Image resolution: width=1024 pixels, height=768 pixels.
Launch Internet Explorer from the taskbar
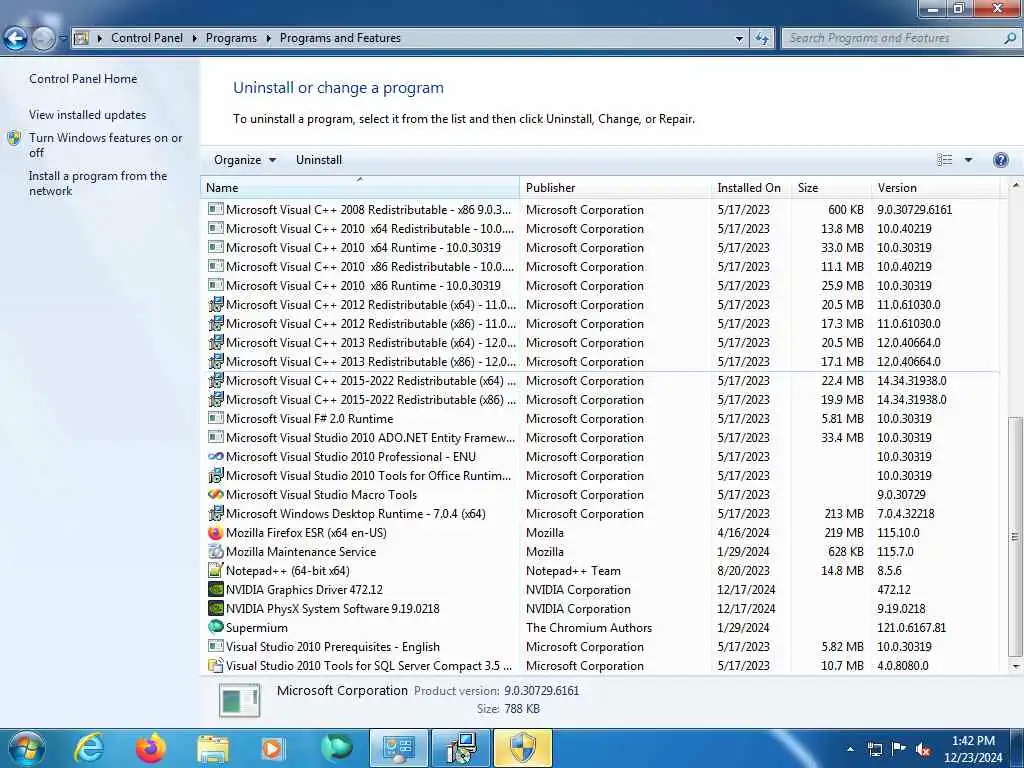[x=89, y=748]
